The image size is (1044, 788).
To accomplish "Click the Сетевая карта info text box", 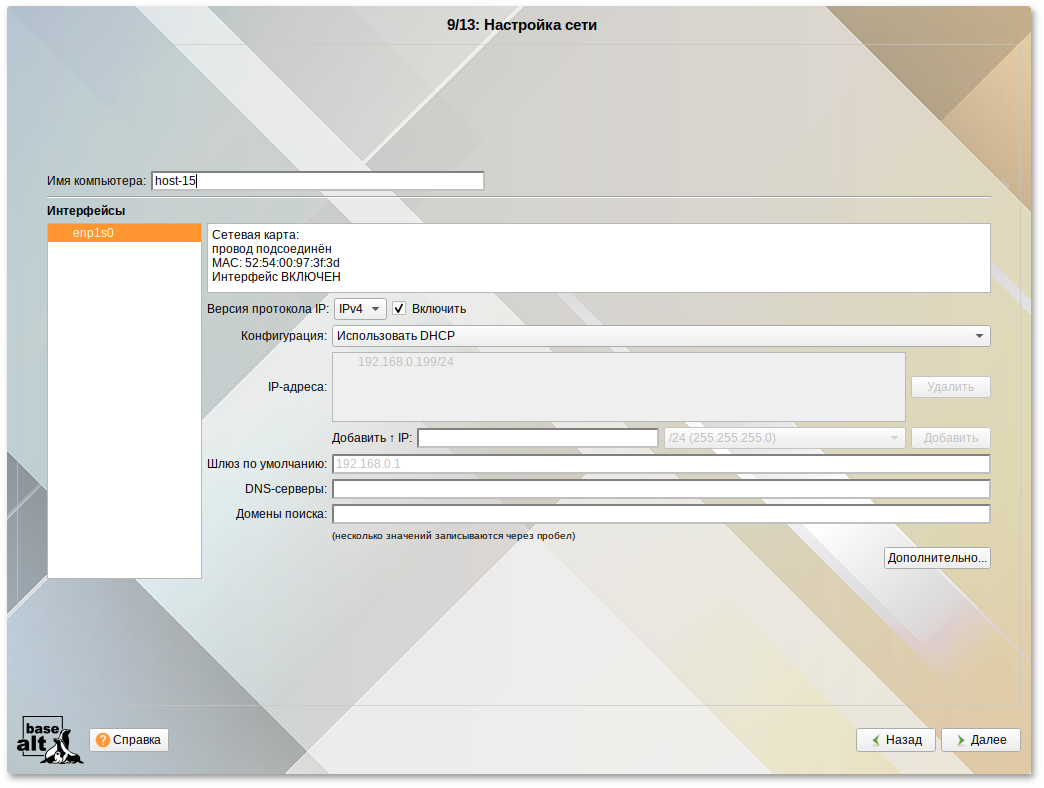I will pyautogui.click(x=597, y=258).
